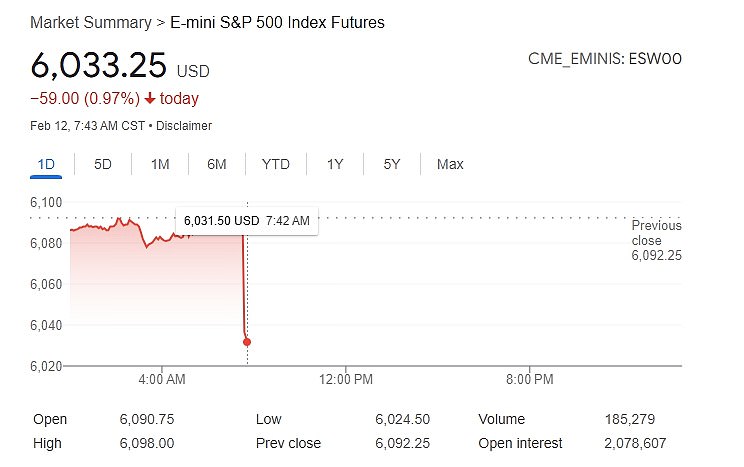This screenshot has height=467, width=744.
Task: Open the 5Y chart range
Action: (x=392, y=164)
